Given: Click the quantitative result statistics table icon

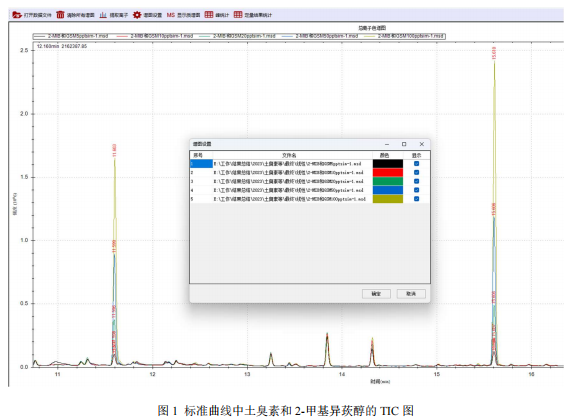Looking at the screenshot, I should (x=238, y=15).
